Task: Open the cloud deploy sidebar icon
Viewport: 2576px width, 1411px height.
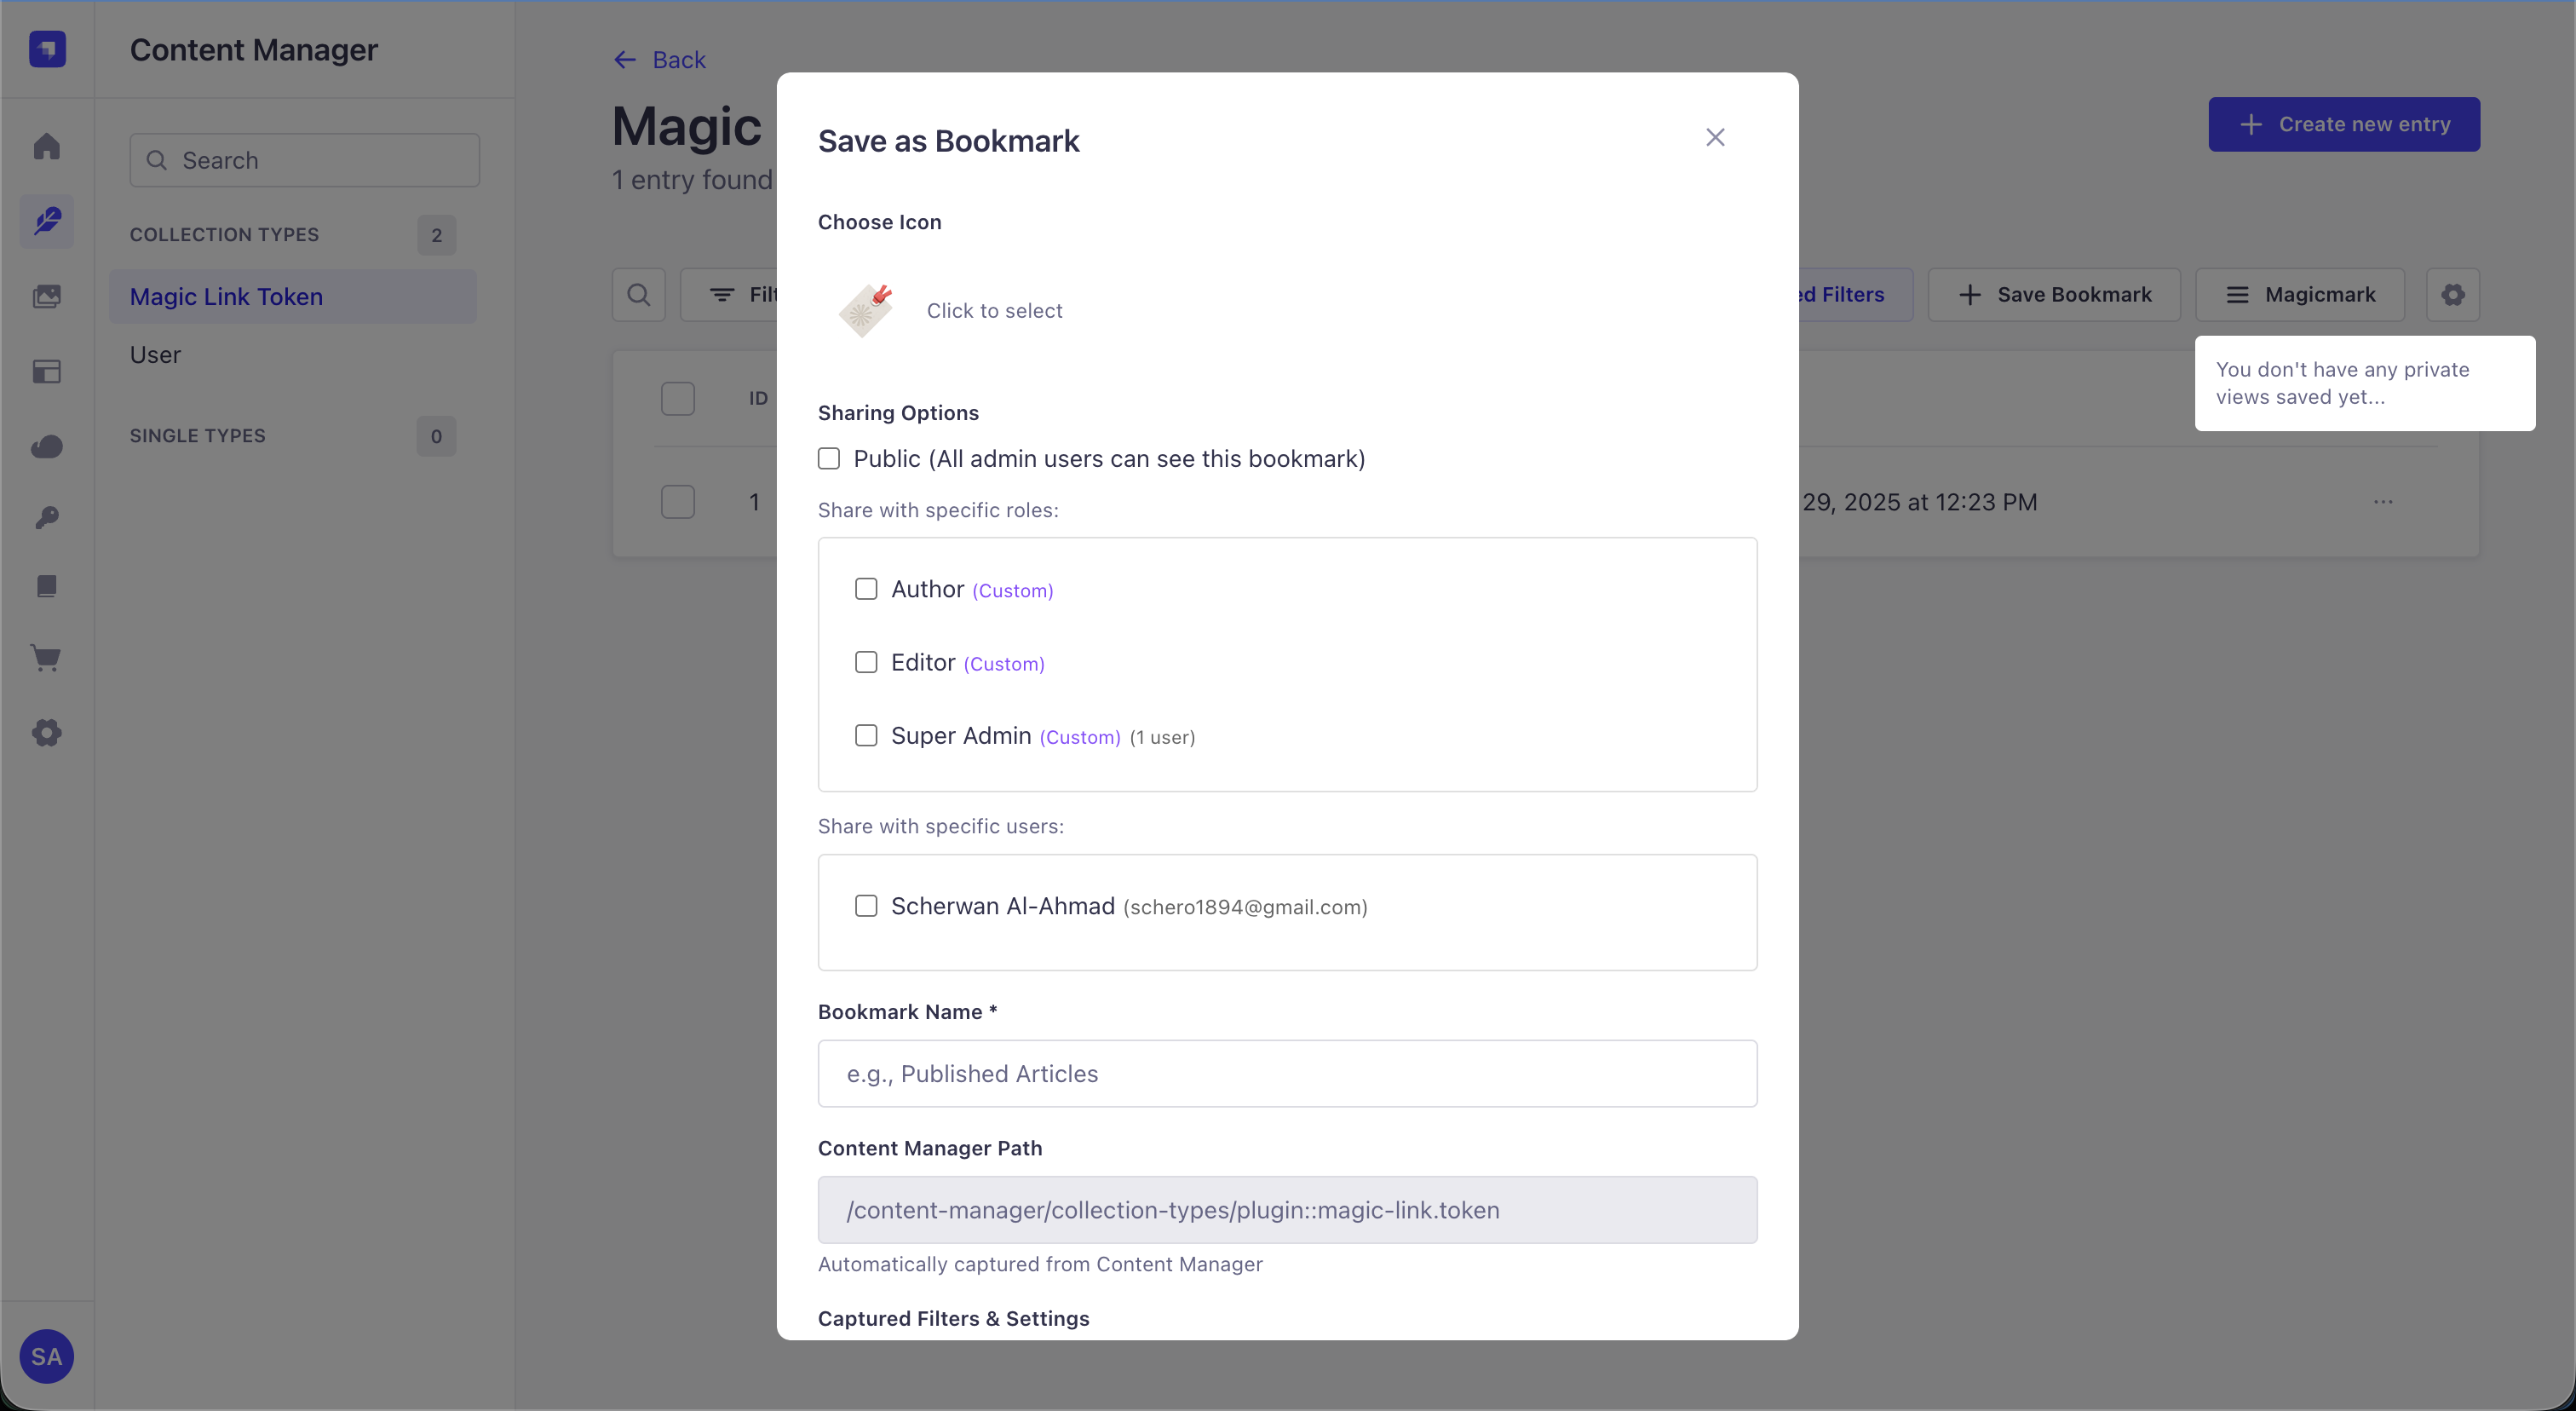Action: (47, 446)
